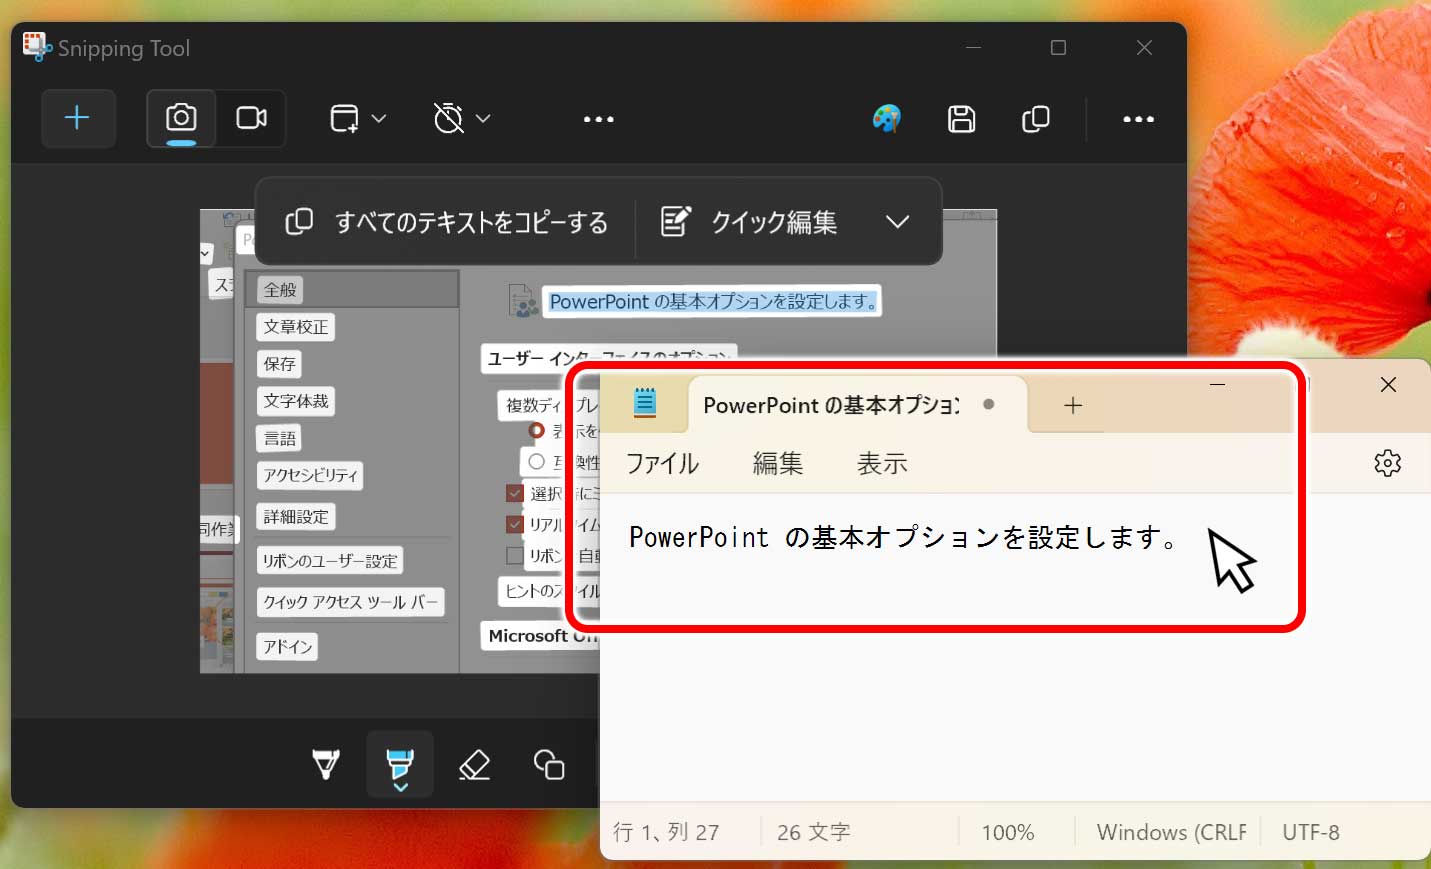The height and width of the screenshot is (869, 1431).
Task: Select the empty radio button in capture
Action: click(537, 461)
